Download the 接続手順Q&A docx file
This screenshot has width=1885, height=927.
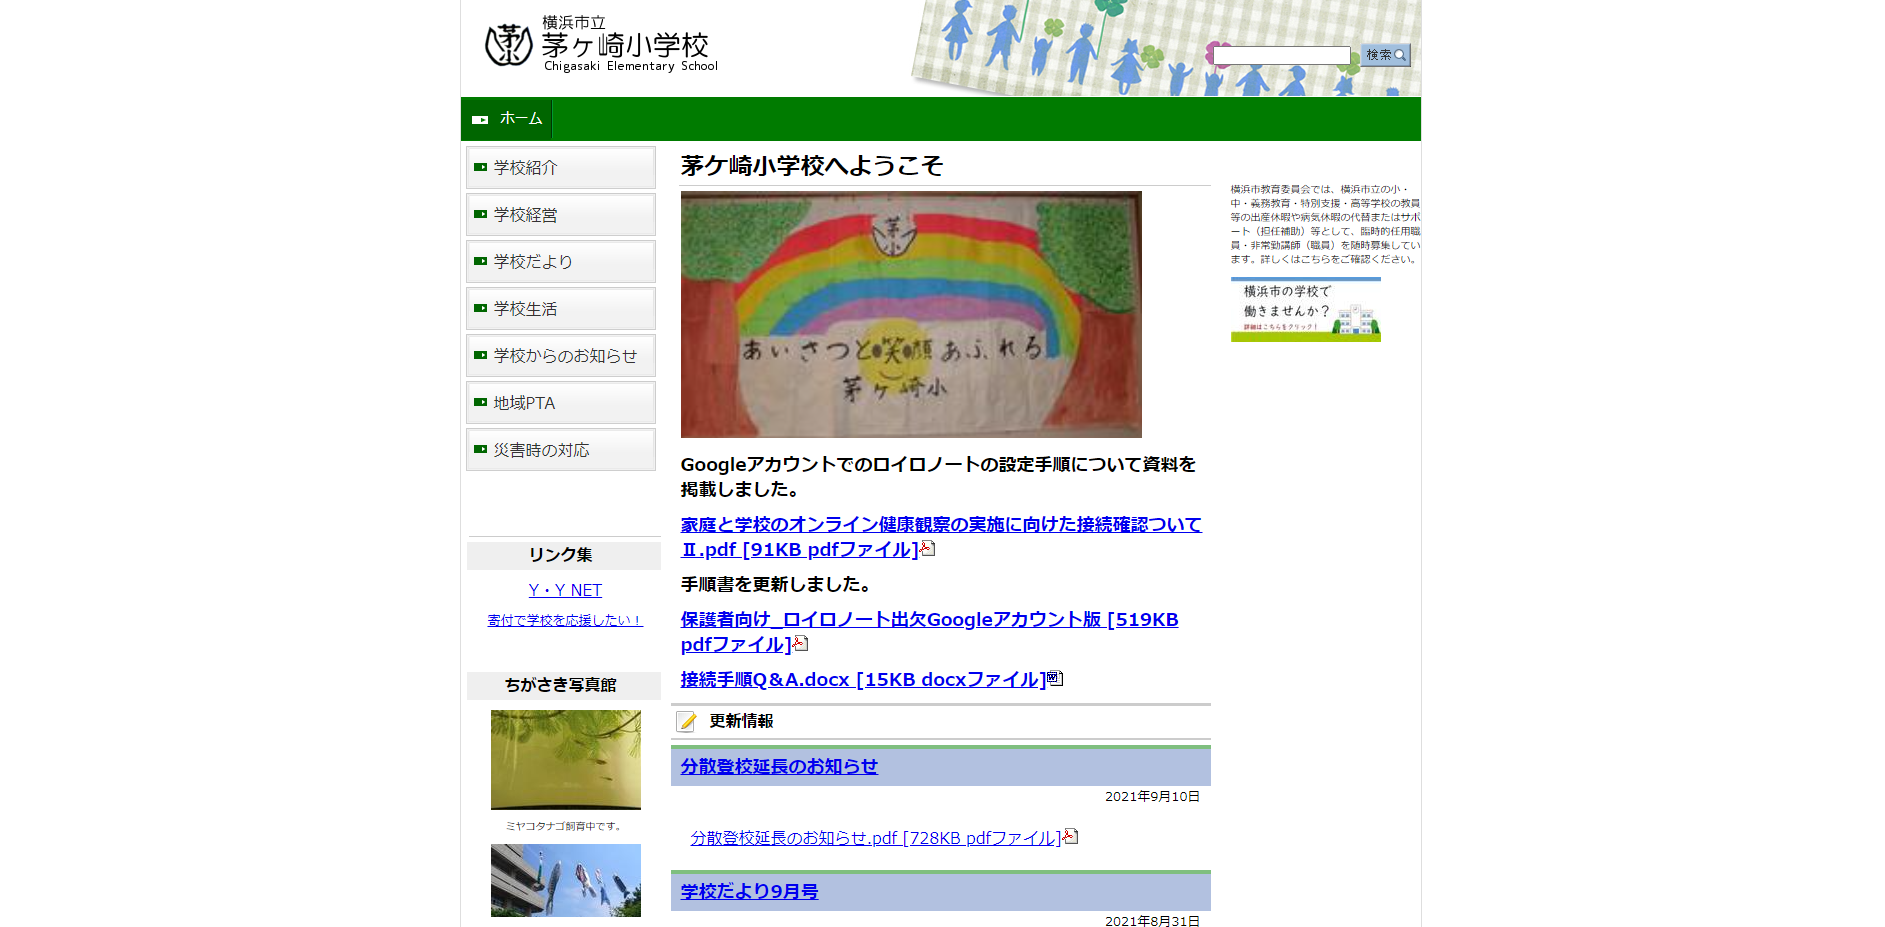[862, 680]
